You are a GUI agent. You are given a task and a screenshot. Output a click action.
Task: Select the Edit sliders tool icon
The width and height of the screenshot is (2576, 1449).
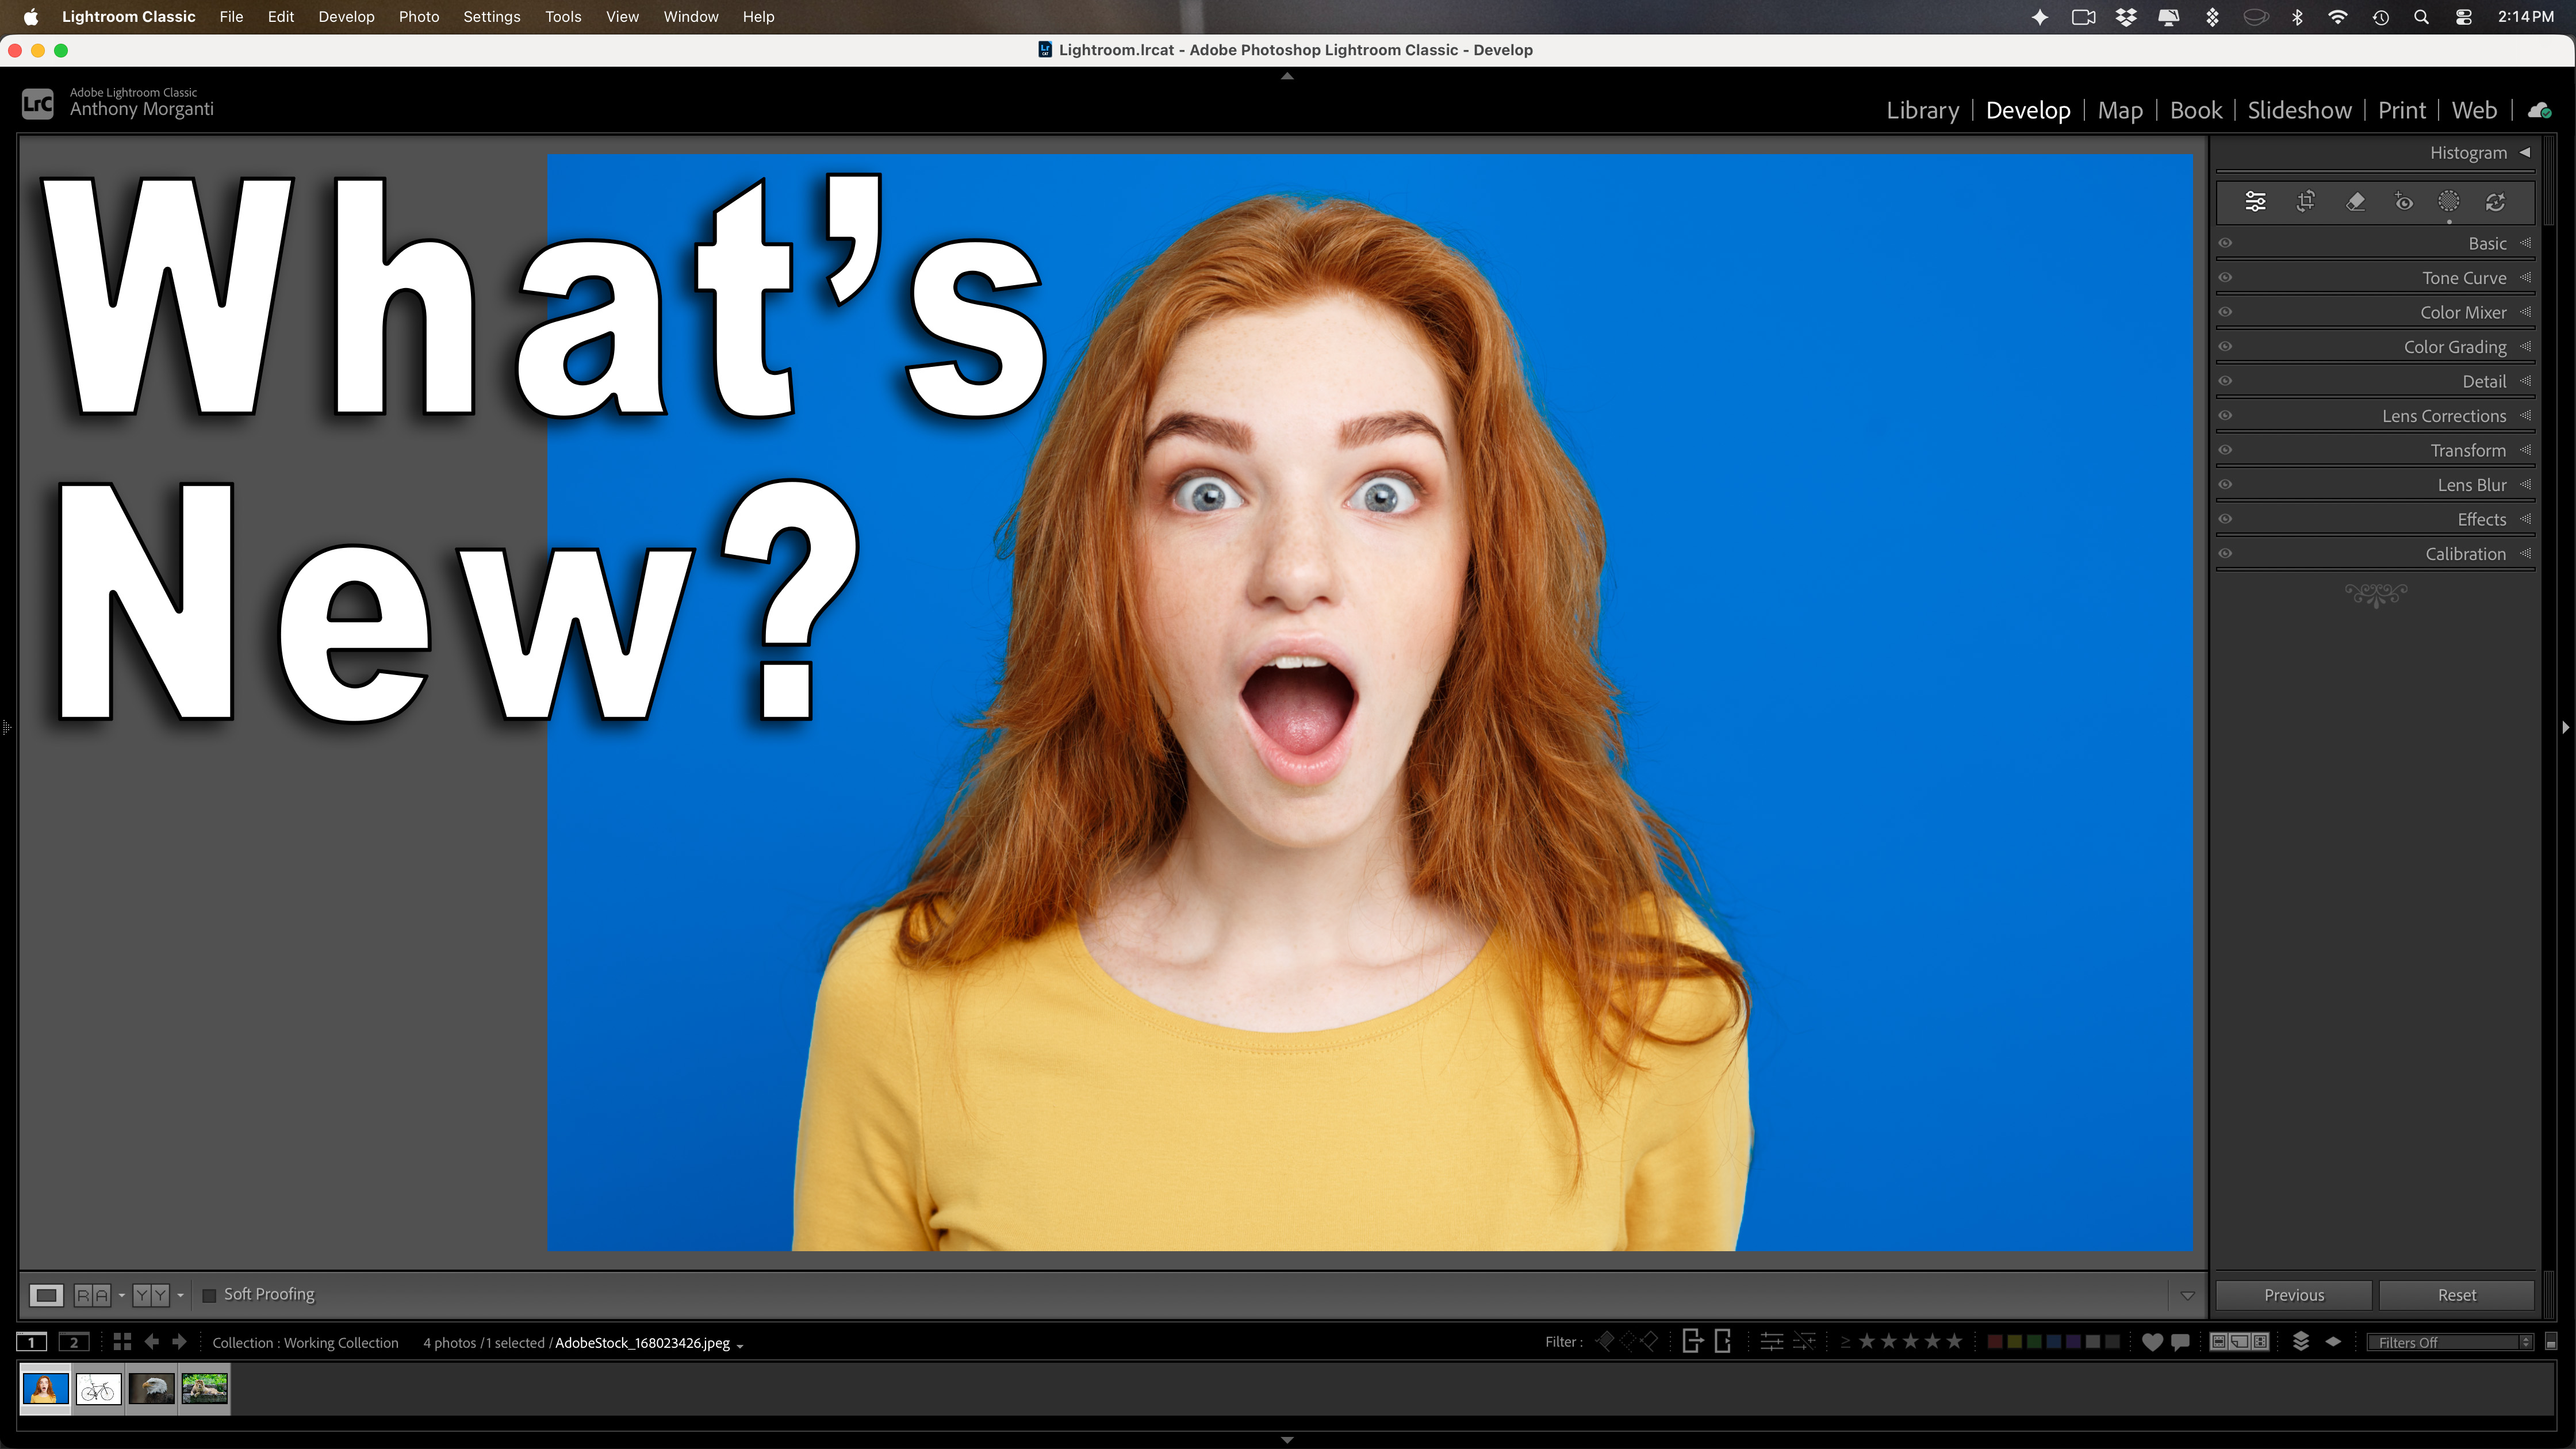point(2255,202)
